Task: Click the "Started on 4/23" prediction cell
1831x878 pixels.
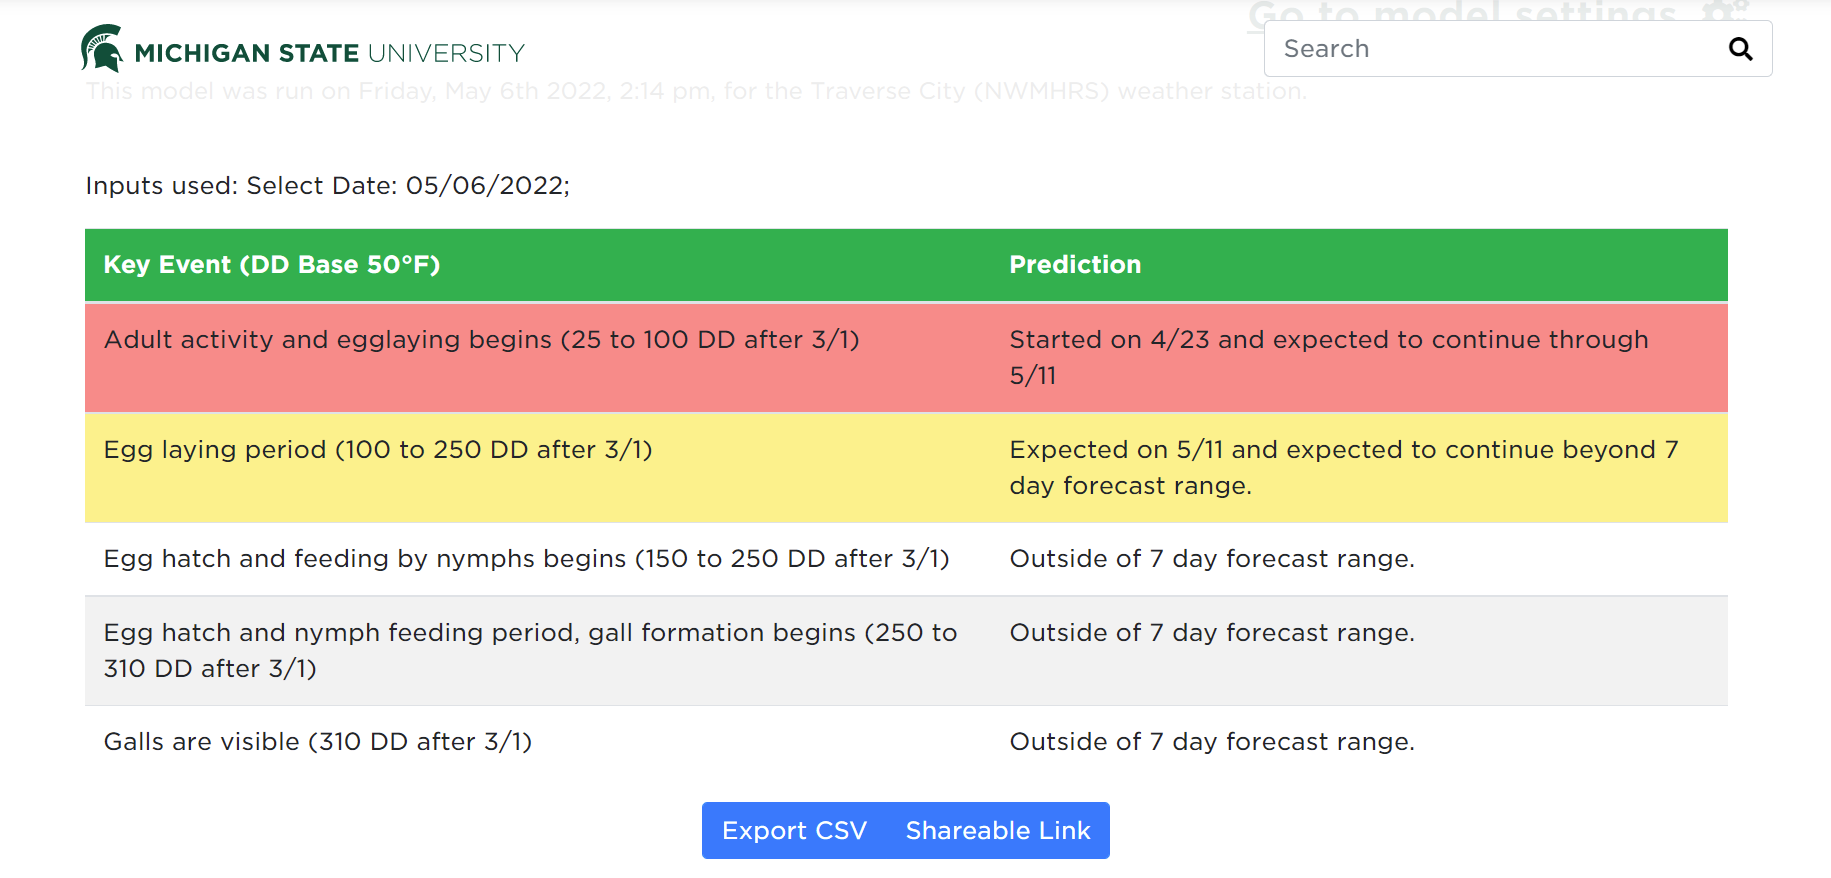Action: point(1329,357)
